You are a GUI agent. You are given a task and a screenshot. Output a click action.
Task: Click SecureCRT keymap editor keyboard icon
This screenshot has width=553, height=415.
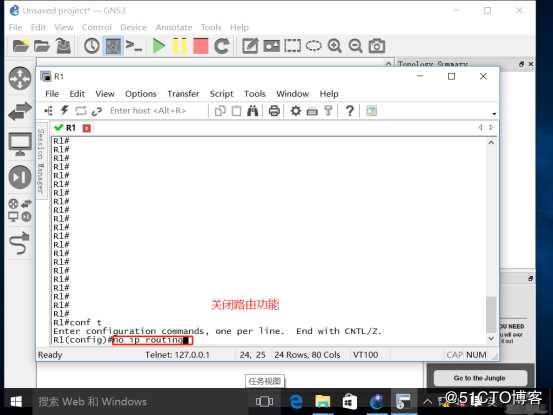click(x=312, y=111)
